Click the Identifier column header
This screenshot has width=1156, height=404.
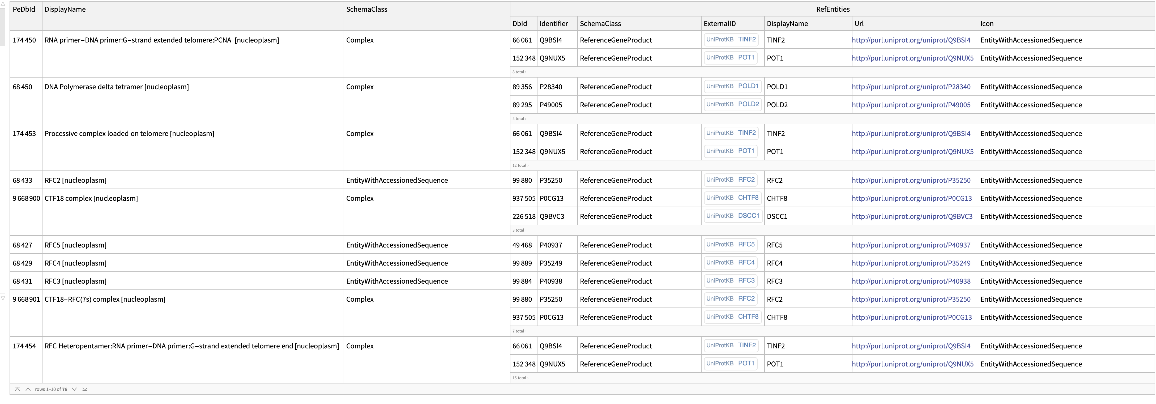click(x=555, y=21)
